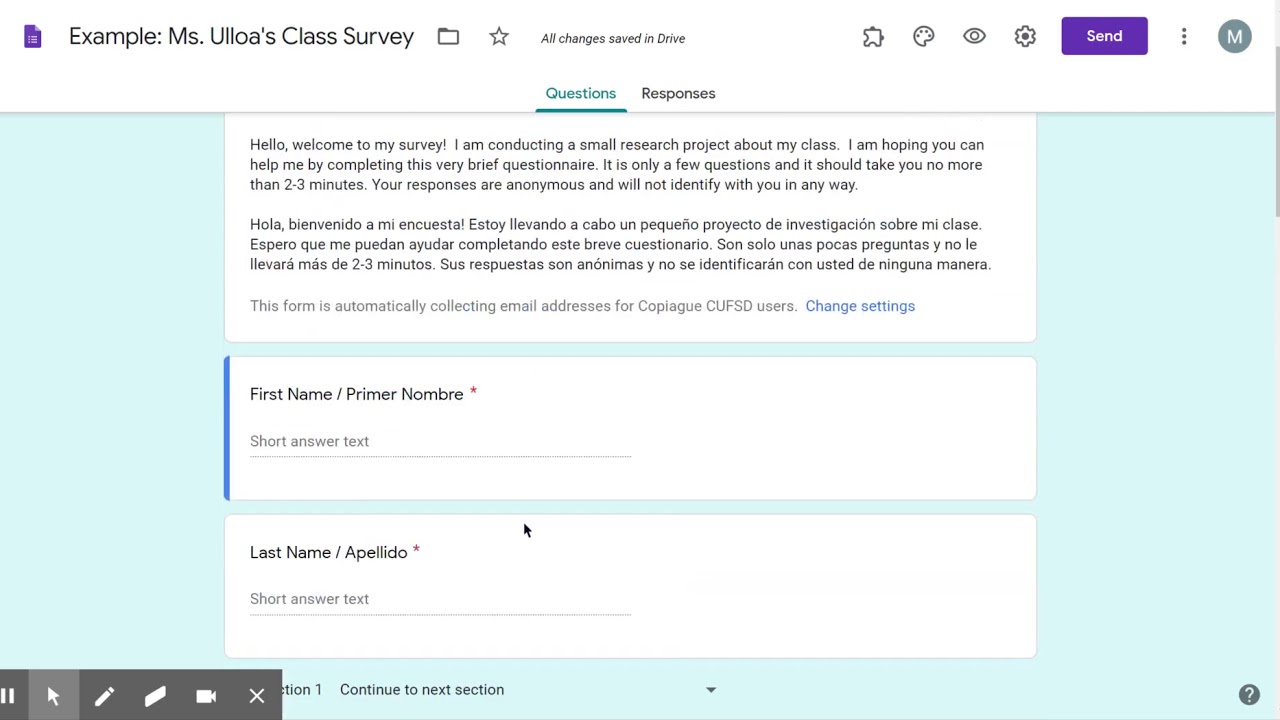1280x720 pixels.
Task: Star this form
Action: (499, 37)
